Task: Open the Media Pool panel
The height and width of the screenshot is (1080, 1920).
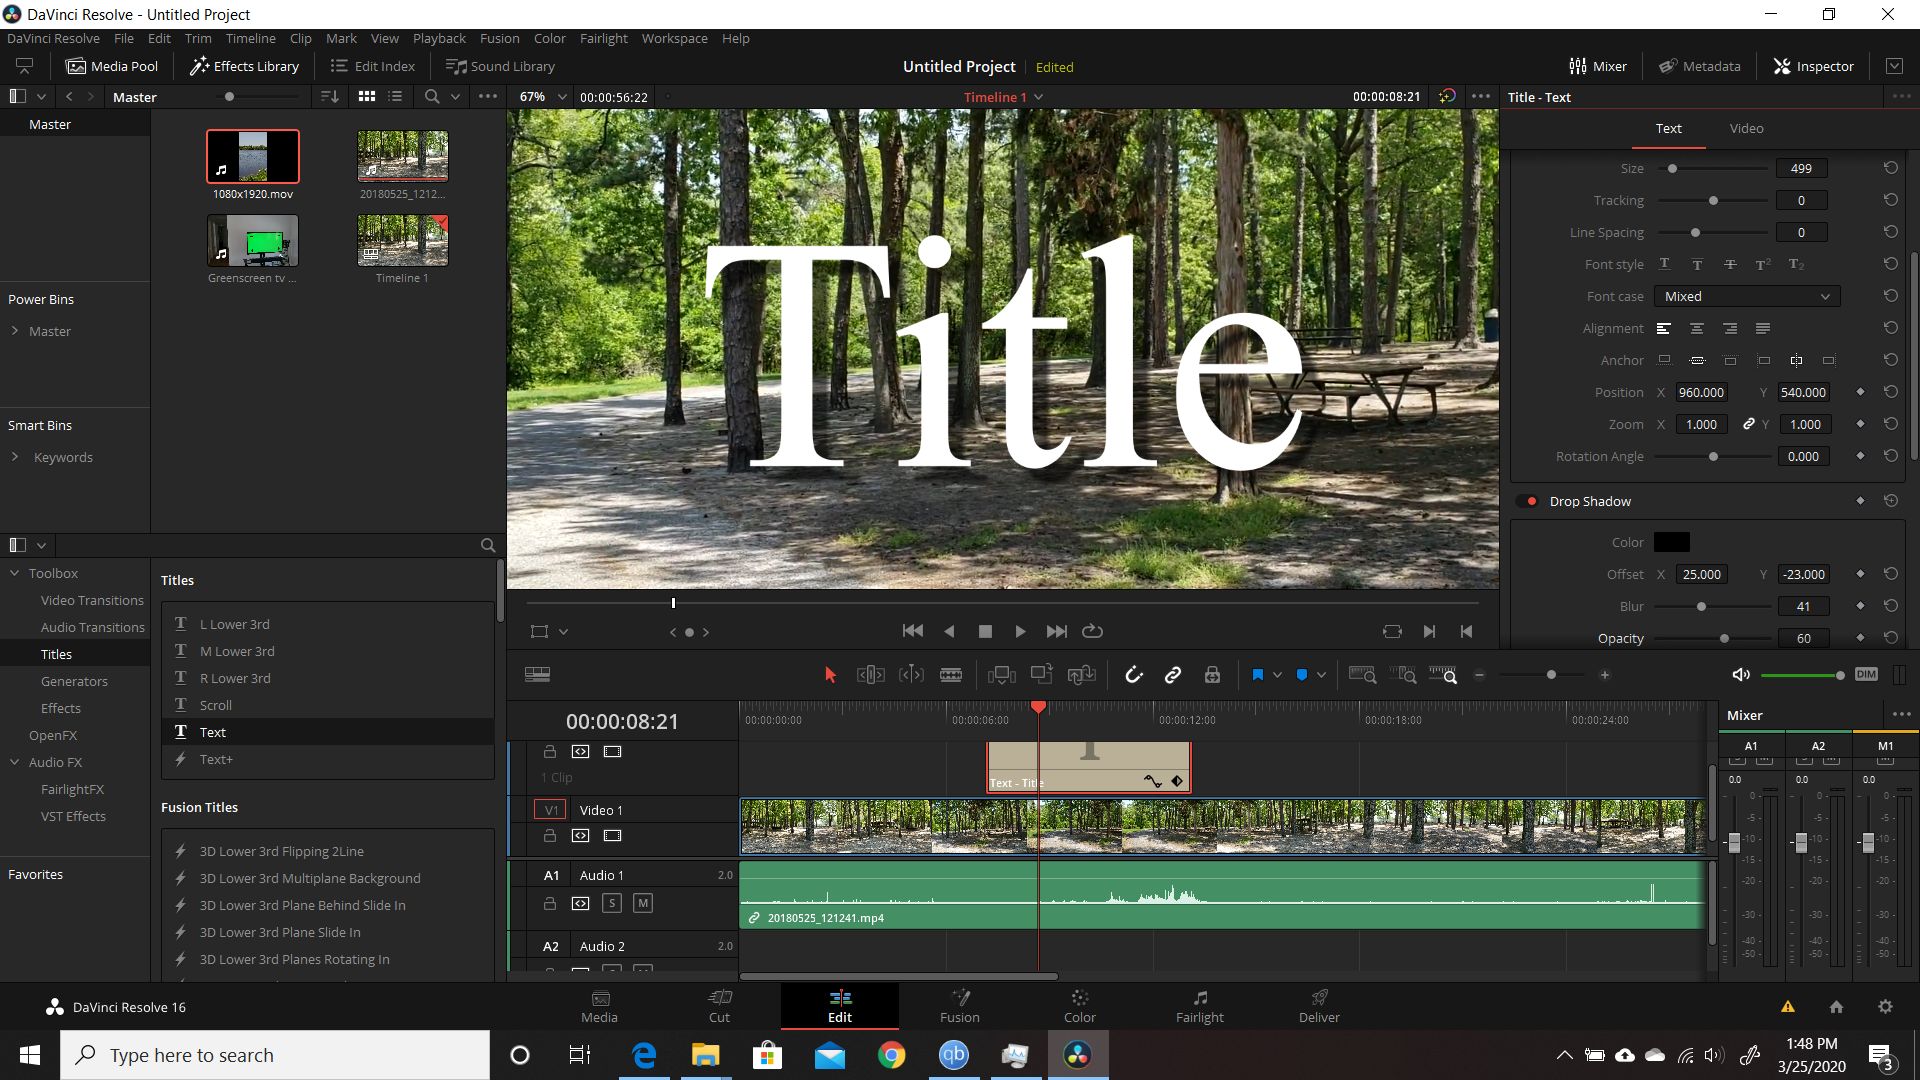Action: [x=112, y=66]
